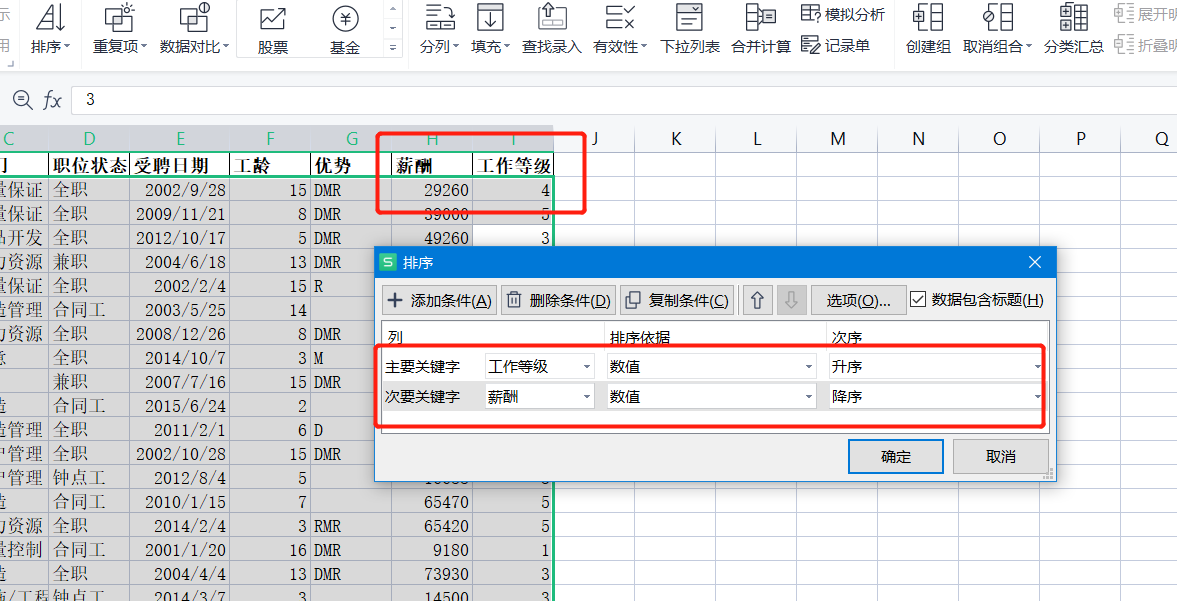Click the RMR cell in 优势 column
Screen dimensions: 1177x601
(351, 526)
